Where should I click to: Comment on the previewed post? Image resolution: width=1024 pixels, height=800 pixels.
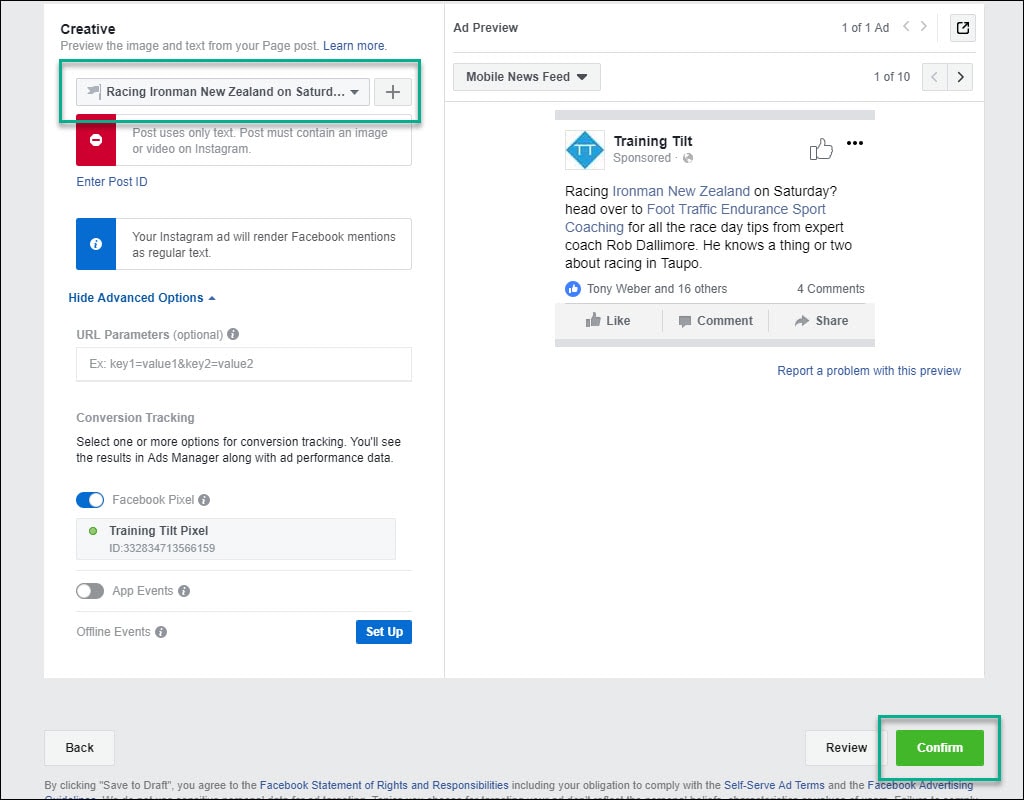[716, 321]
